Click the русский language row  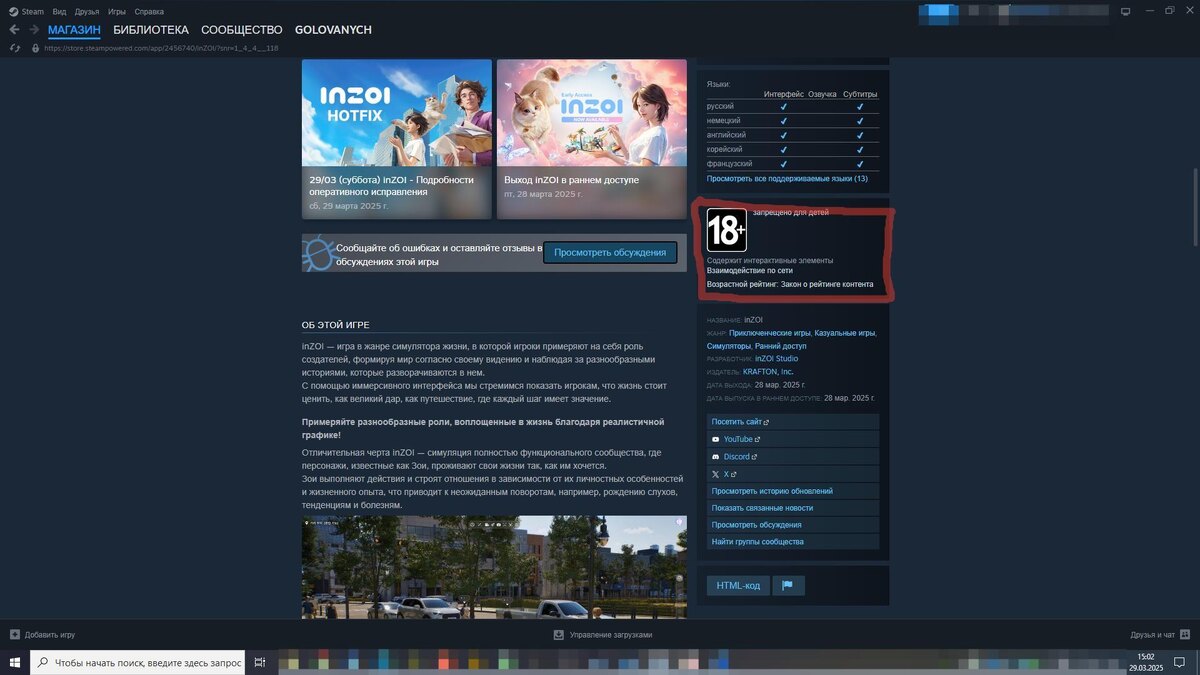793,106
